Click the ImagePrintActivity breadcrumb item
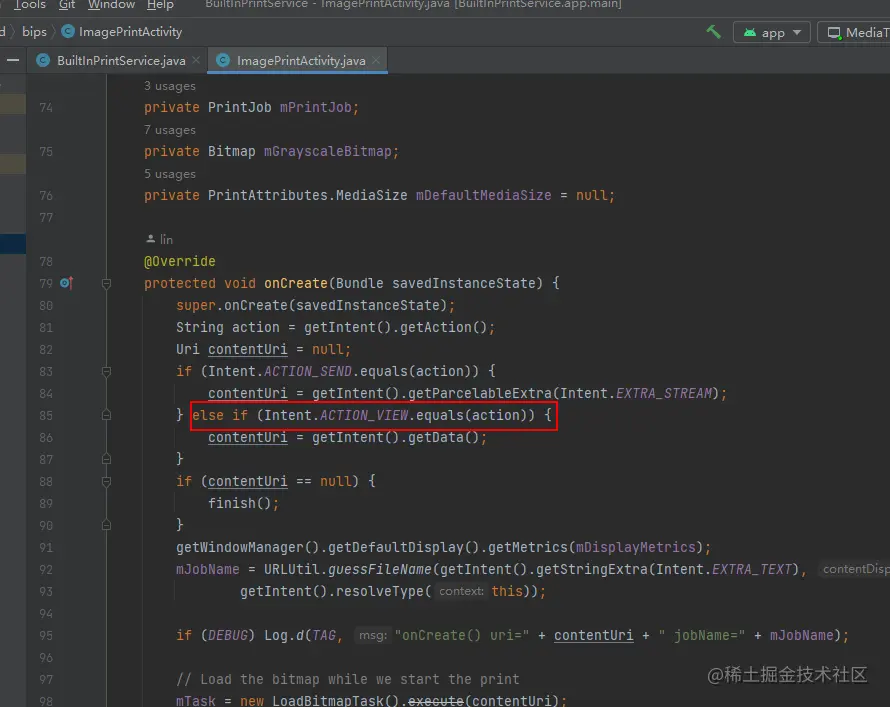Image resolution: width=890 pixels, height=707 pixels. pos(131,32)
